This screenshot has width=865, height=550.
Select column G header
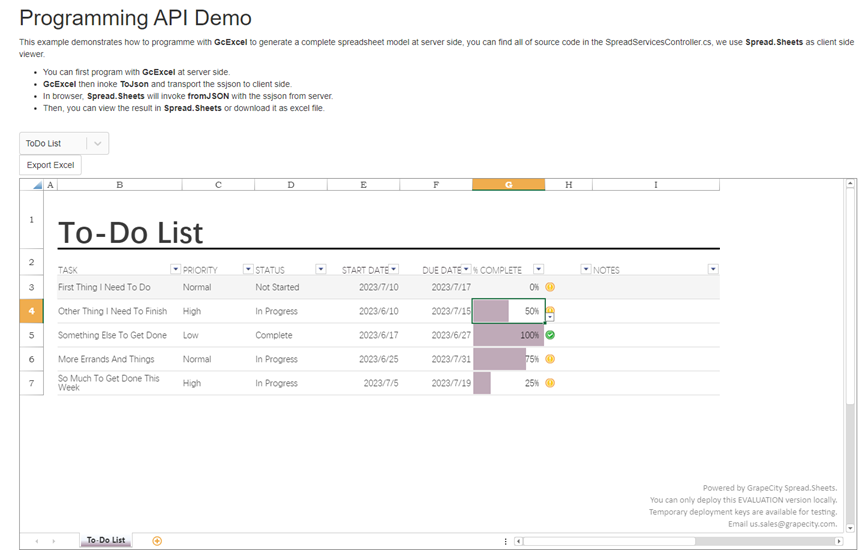(x=509, y=185)
